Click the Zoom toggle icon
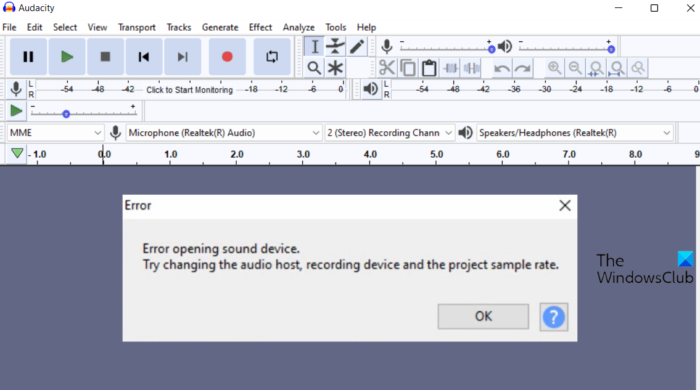The image size is (700, 390). 638,68
